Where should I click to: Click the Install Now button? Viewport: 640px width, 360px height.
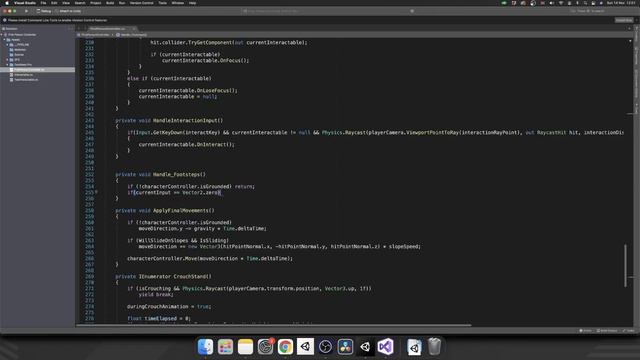623,20
